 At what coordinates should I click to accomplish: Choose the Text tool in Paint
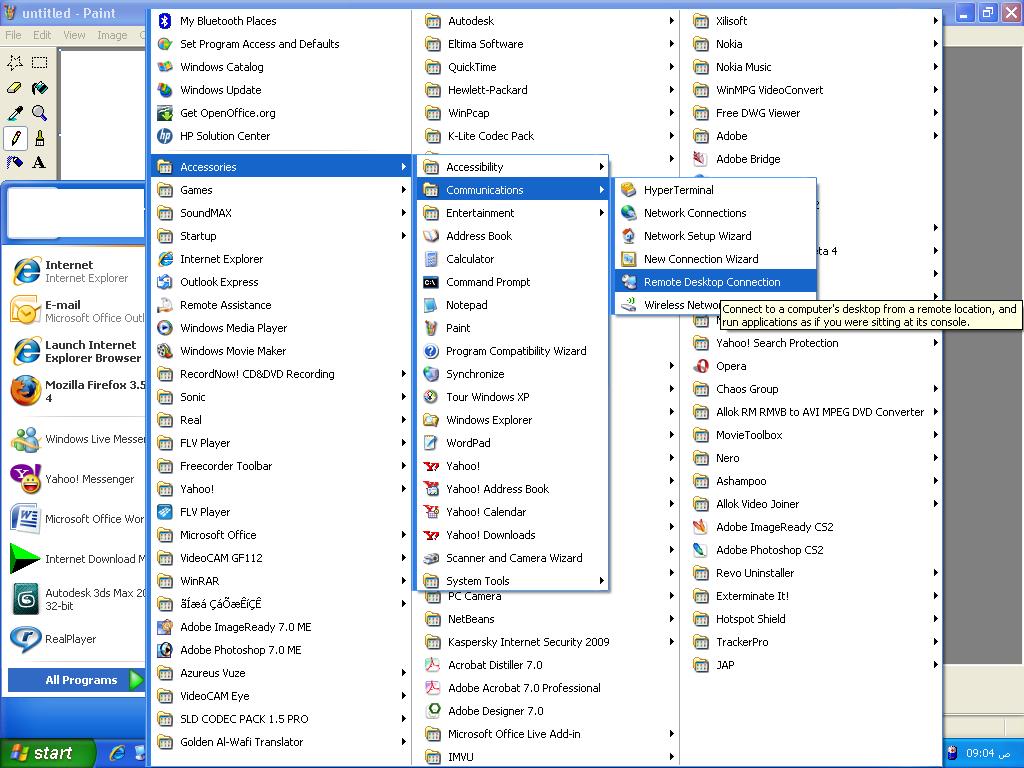(x=40, y=163)
